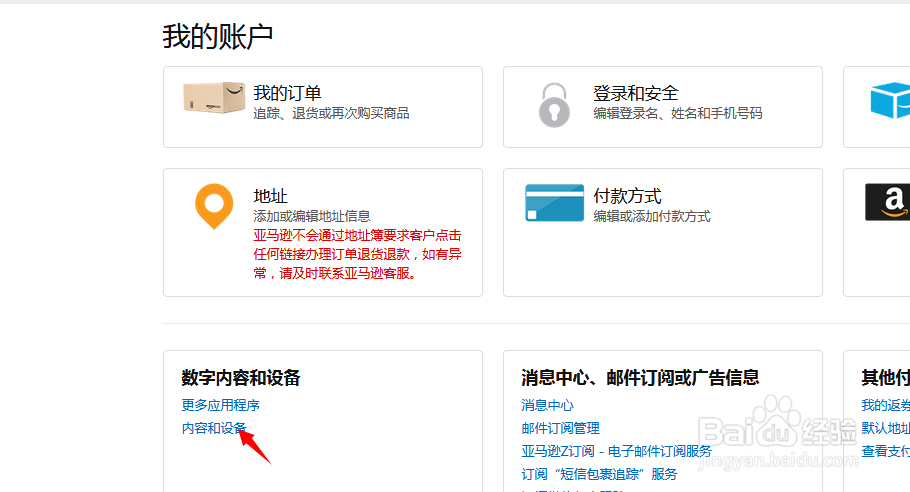
Task: Click the red address warning notice
Action: 358,254
